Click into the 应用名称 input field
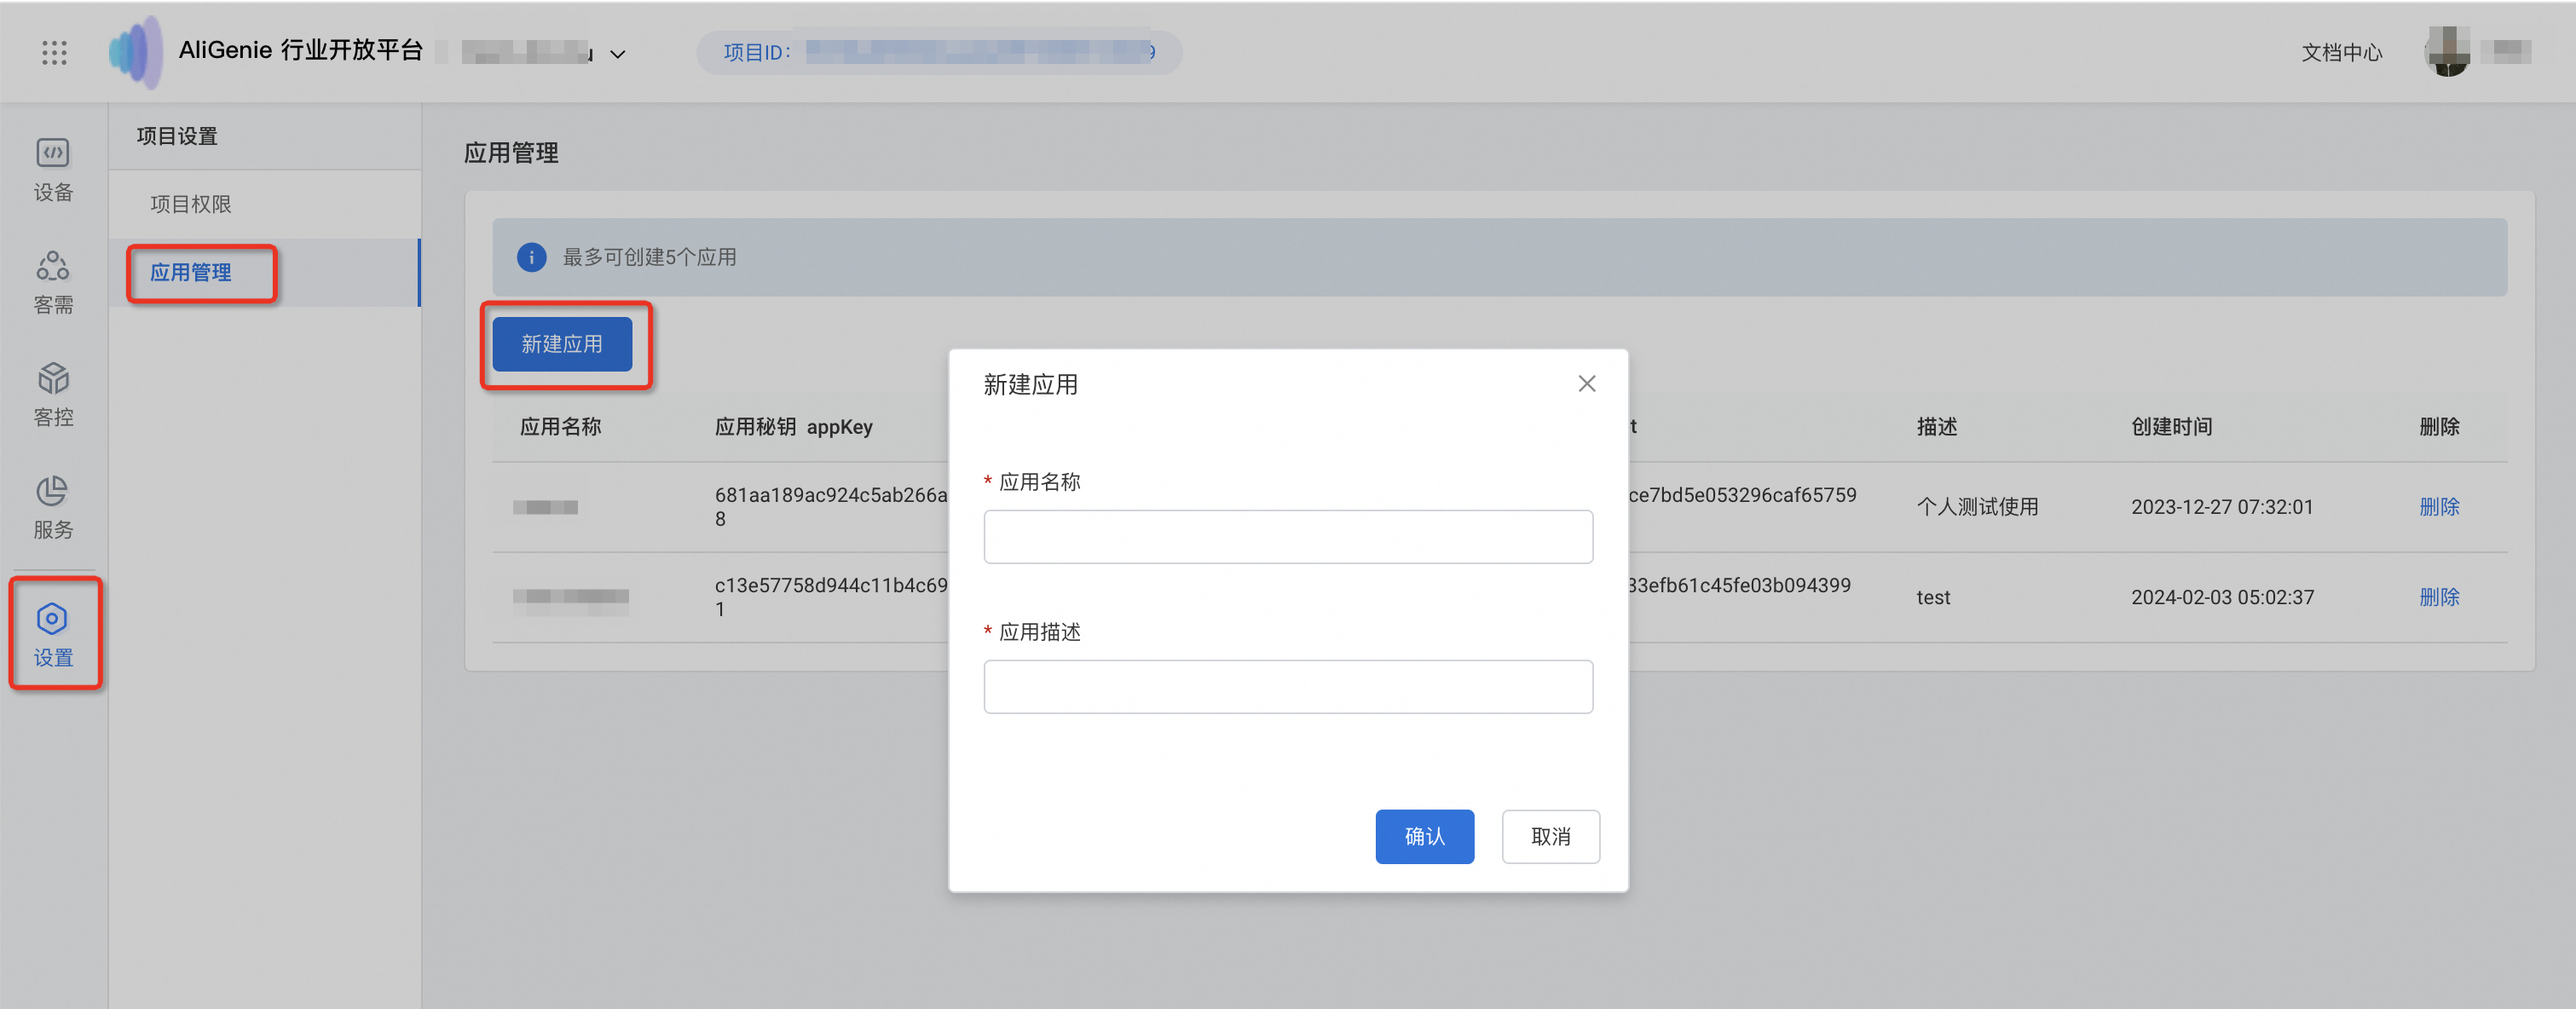The height and width of the screenshot is (1009, 2576). 1287,537
